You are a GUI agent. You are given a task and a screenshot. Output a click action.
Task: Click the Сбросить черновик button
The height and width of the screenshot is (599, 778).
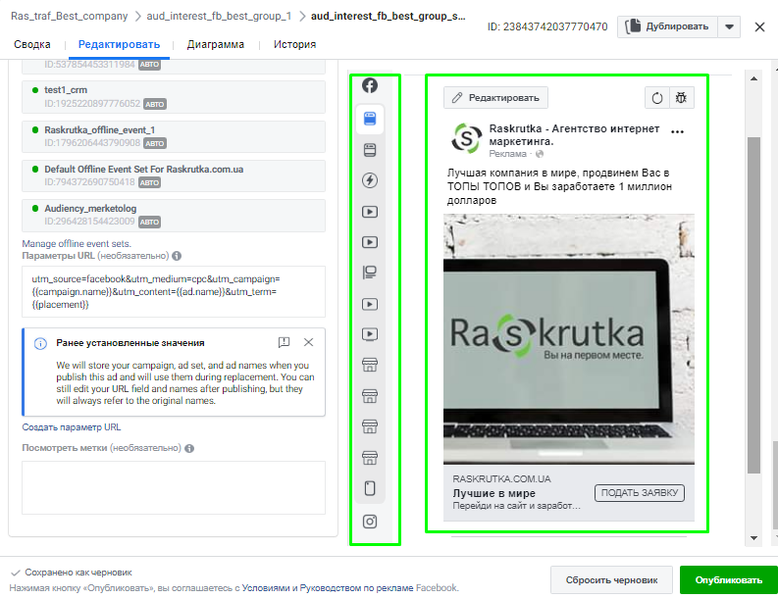coord(611,580)
